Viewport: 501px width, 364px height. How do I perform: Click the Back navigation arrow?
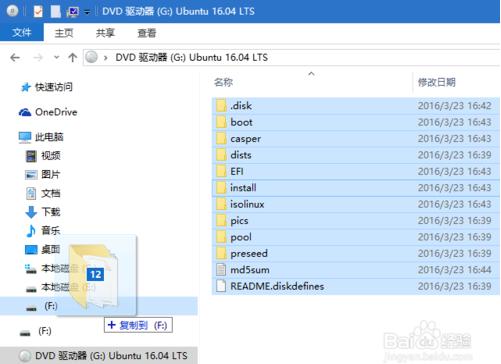point(15,58)
